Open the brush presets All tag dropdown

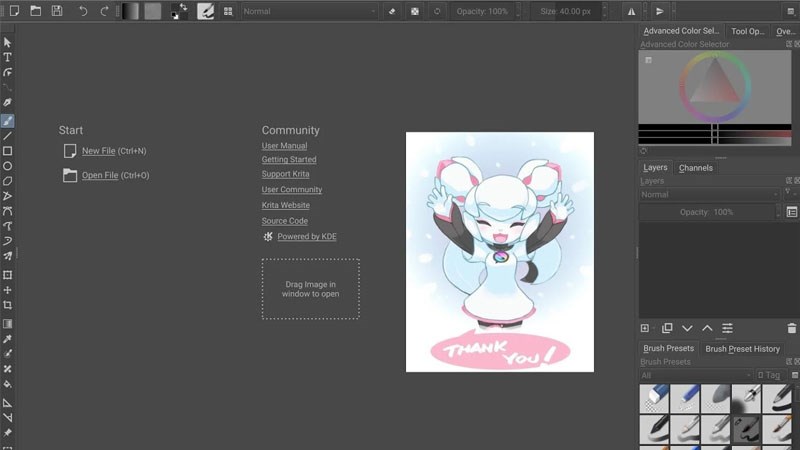point(694,375)
